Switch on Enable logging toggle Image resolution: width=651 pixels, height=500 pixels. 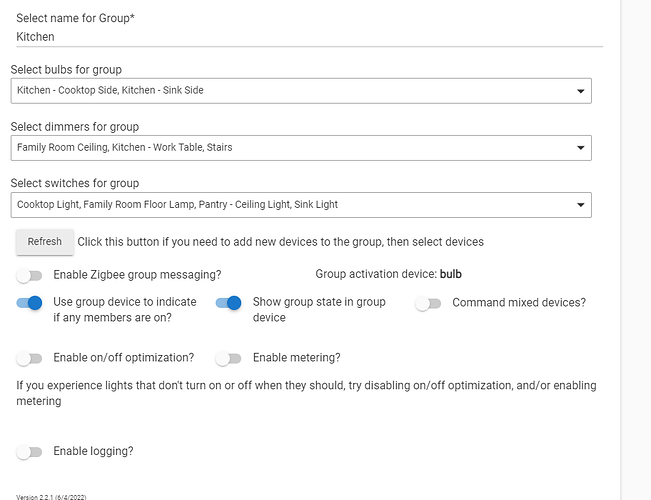point(29,452)
